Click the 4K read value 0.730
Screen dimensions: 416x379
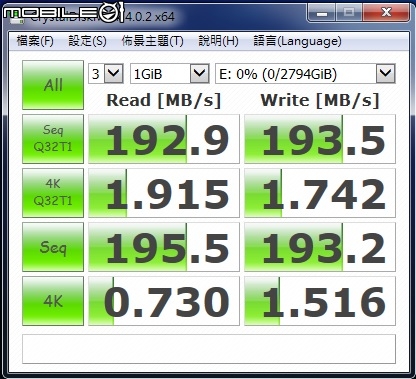click(x=164, y=301)
